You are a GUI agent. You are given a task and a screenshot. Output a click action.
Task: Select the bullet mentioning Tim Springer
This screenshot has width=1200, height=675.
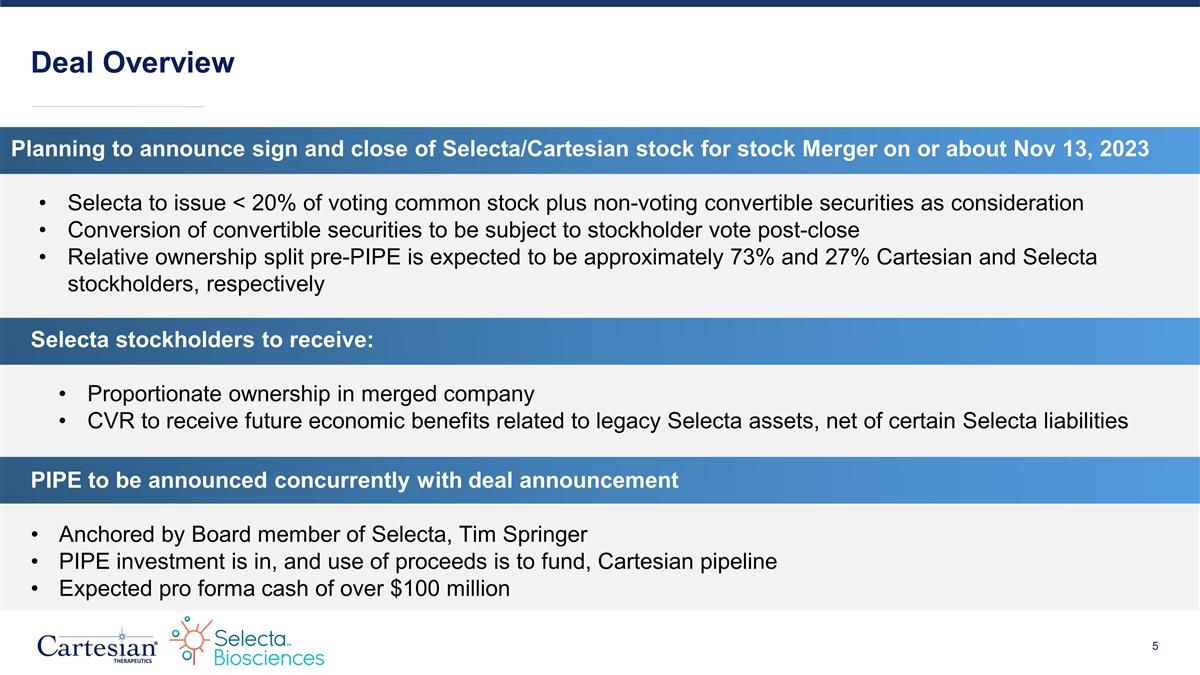click(x=316, y=533)
